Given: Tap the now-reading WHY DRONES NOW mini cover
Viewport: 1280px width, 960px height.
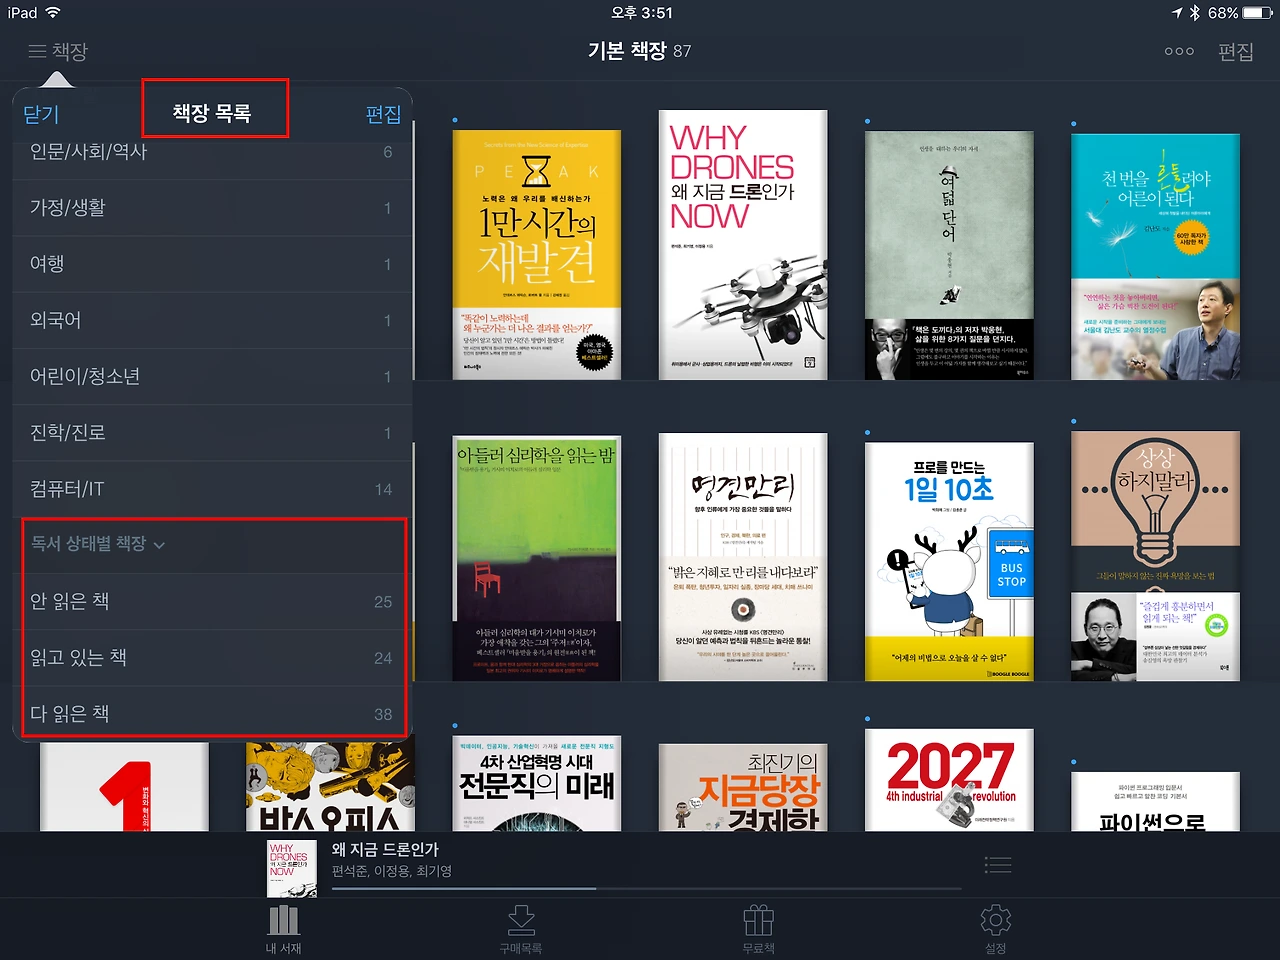Looking at the screenshot, I should coord(293,868).
